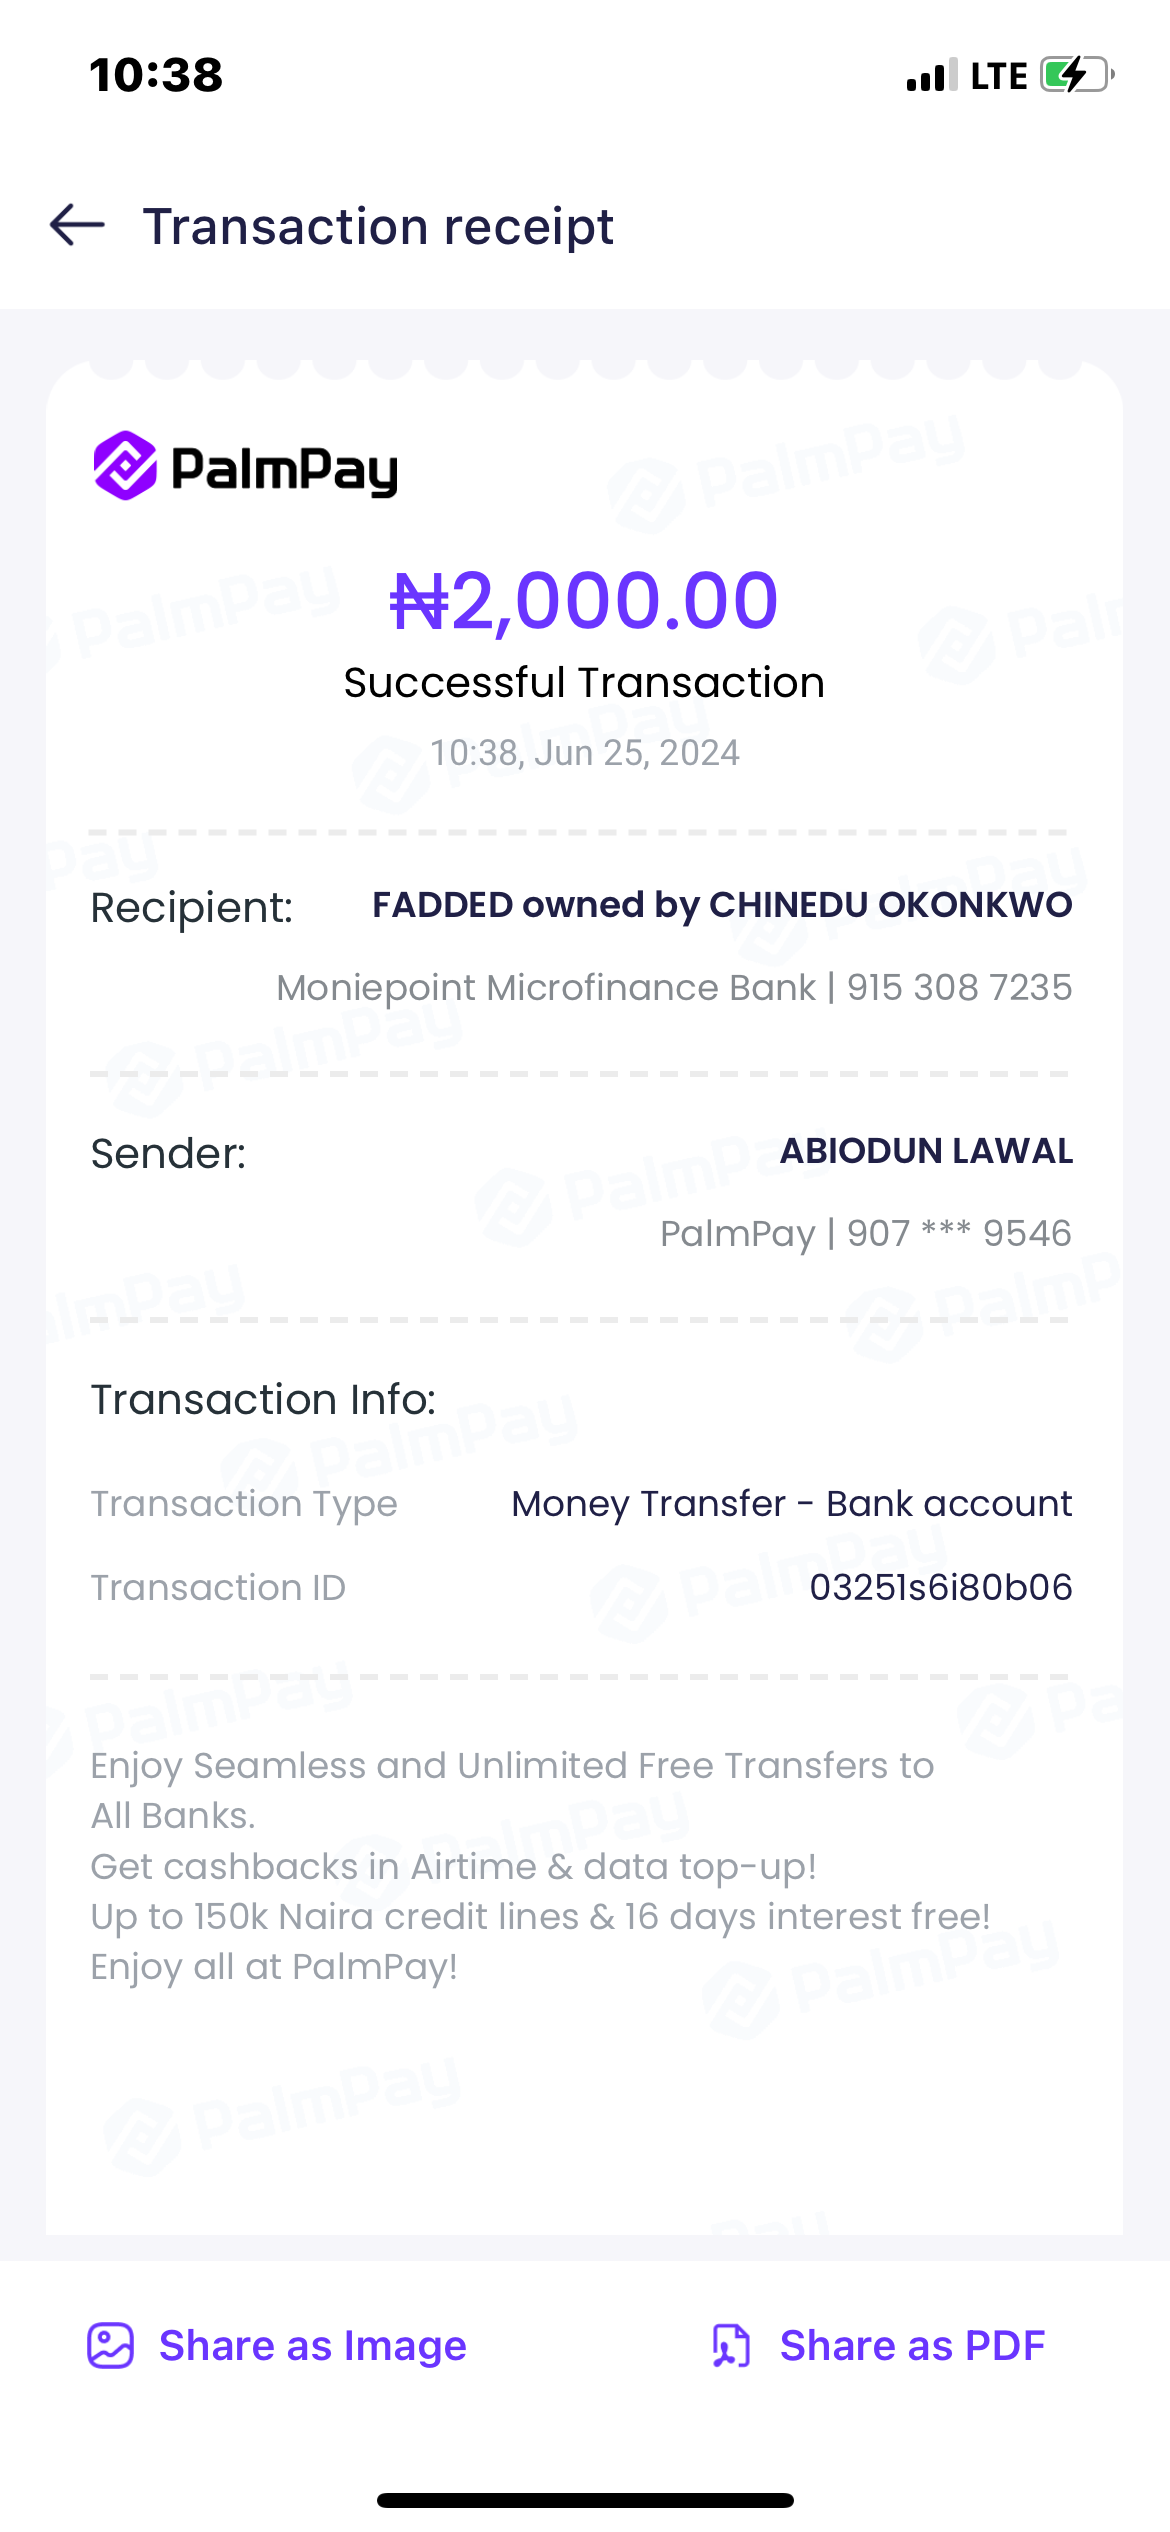Click the purple PalmPay logo icon

click(125, 466)
